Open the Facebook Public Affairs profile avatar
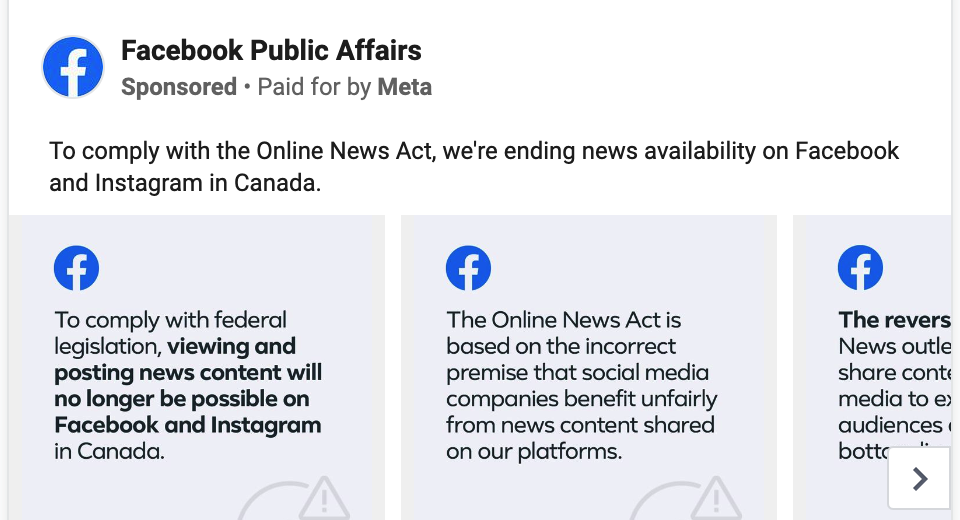This screenshot has height=520, width=960. pos(73,67)
